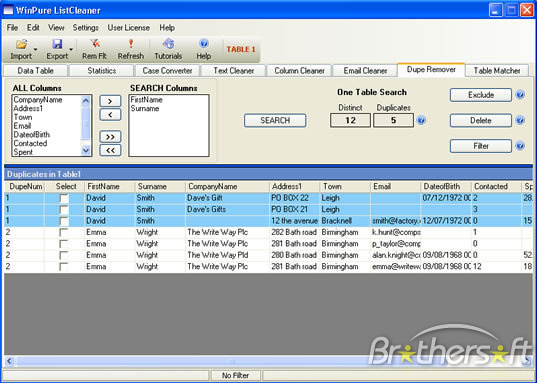
Task: Click the single right arrow move button
Action: pyautogui.click(x=110, y=101)
